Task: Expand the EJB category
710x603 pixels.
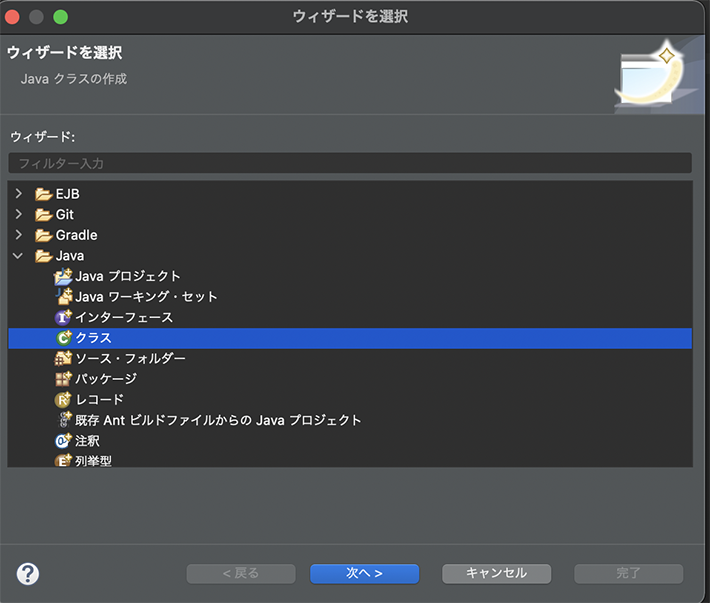Action: pyautogui.click(x=19, y=194)
